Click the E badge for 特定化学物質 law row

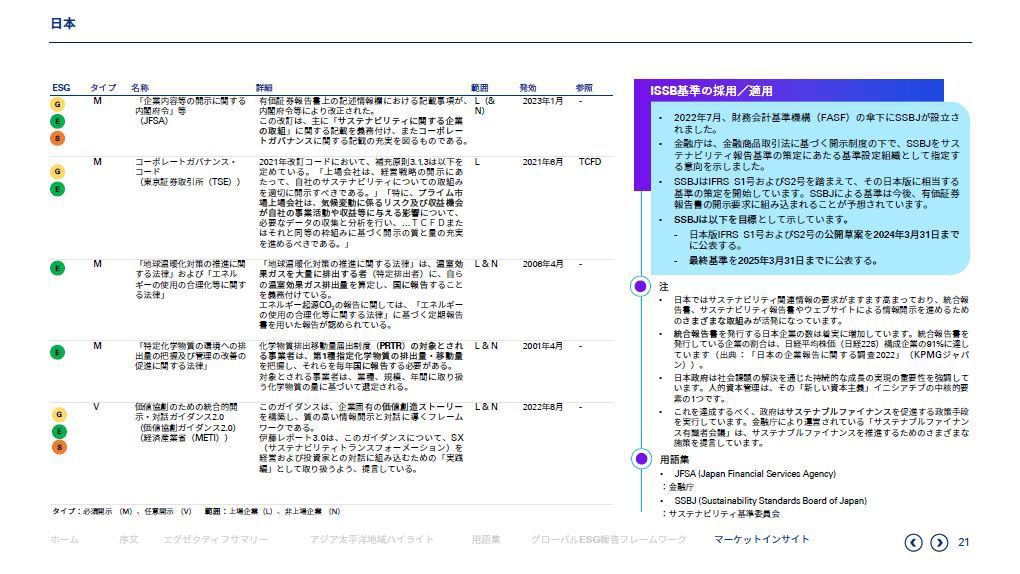(58, 351)
